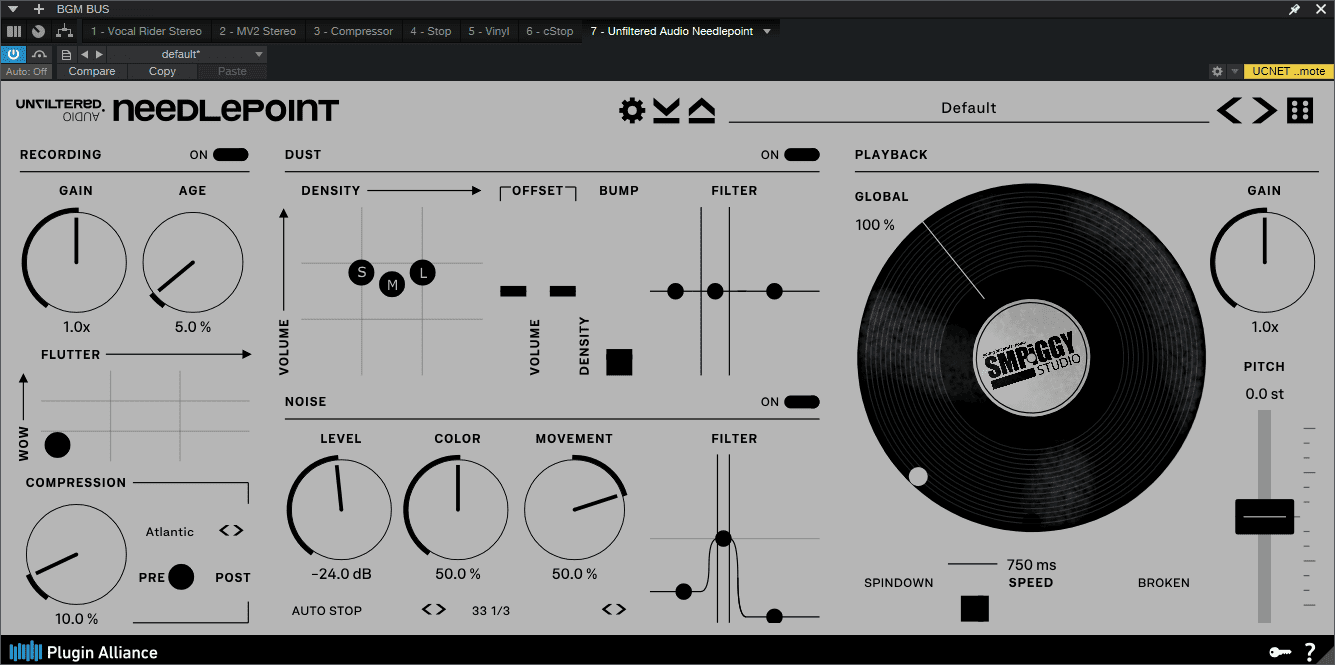Switch to the 3 - Compressor tab
The width and height of the screenshot is (1335, 665).
(353, 31)
